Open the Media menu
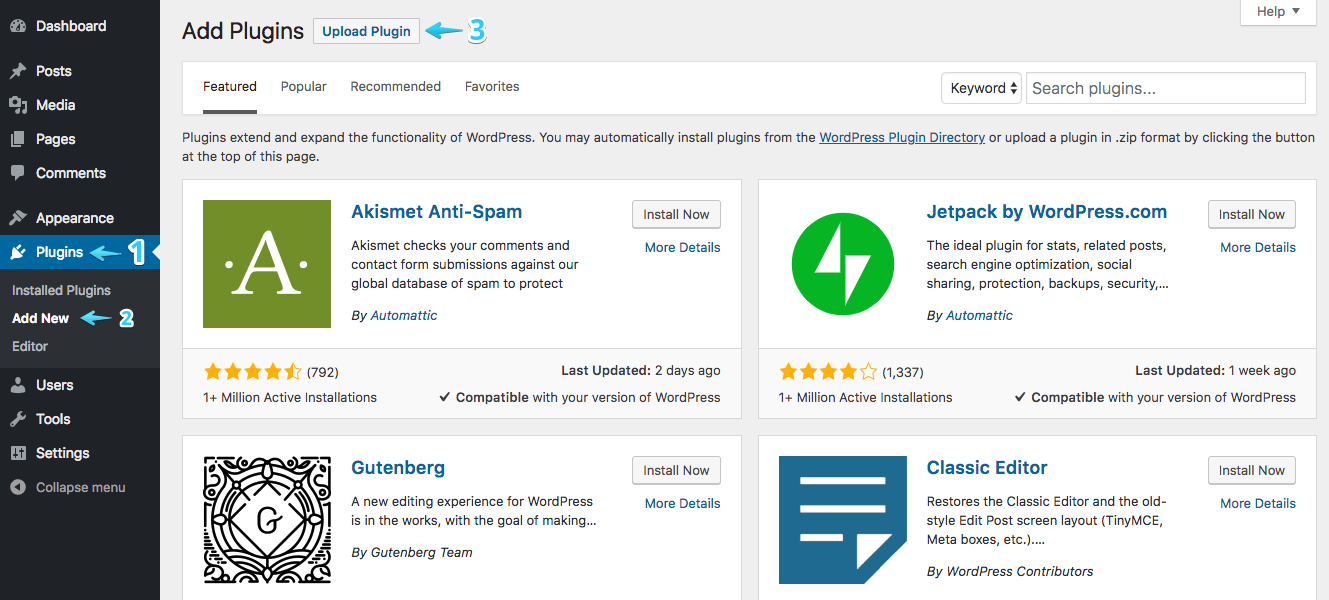 [56, 105]
